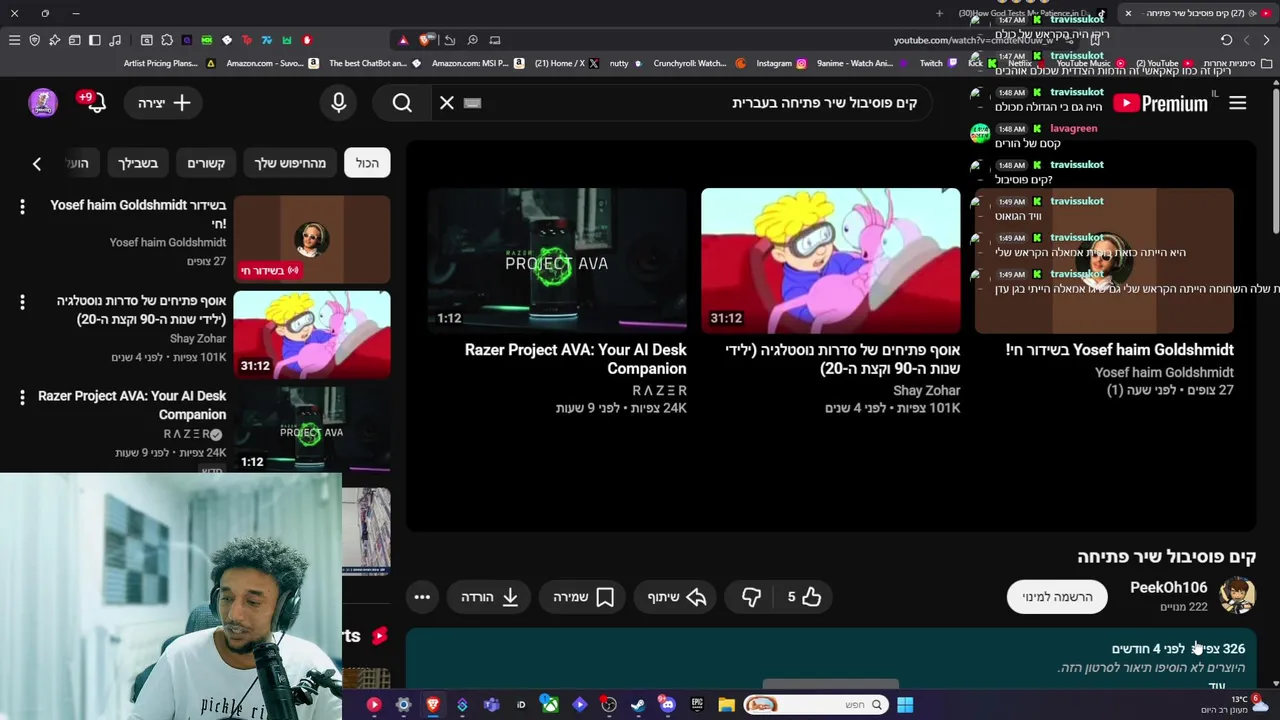Open Steam from the taskbar

coord(638,705)
